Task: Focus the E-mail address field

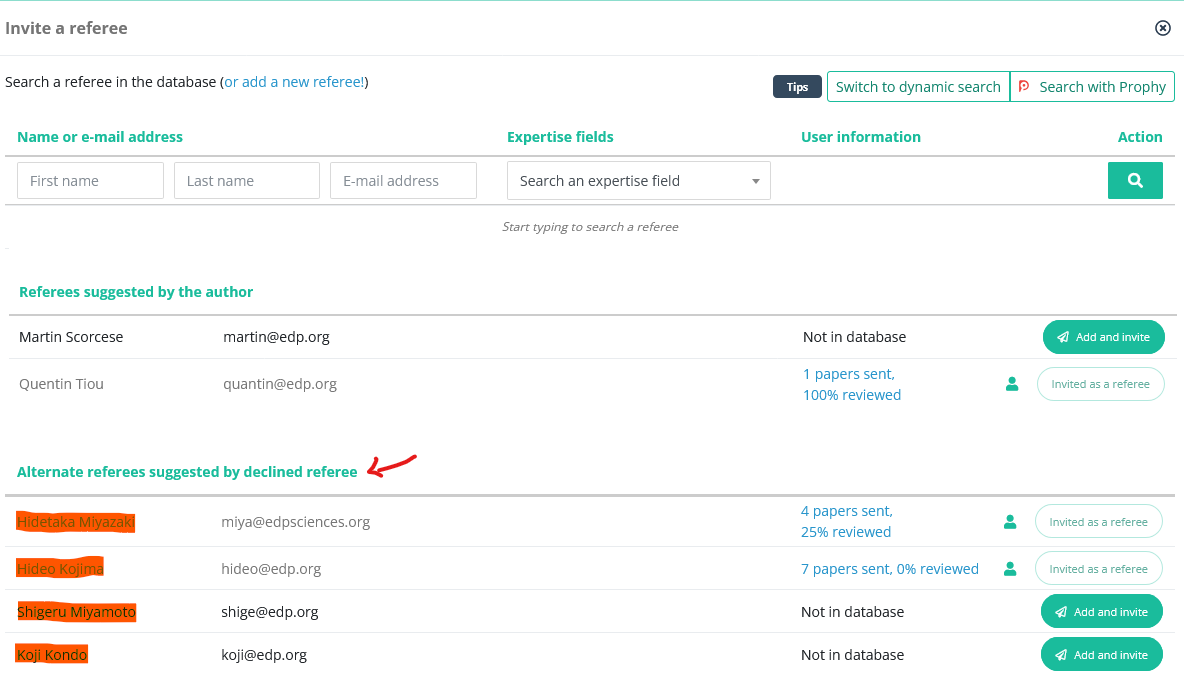Action: (403, 180)
